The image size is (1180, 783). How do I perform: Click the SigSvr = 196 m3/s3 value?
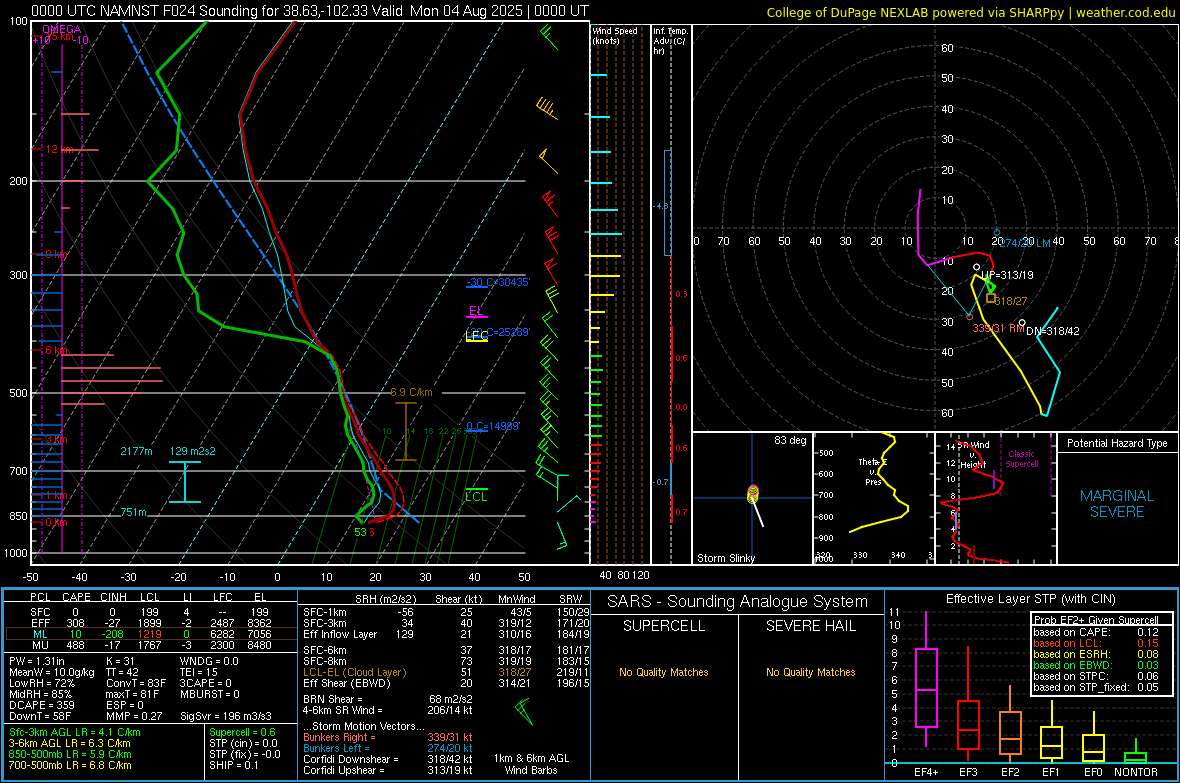point(226,716)
